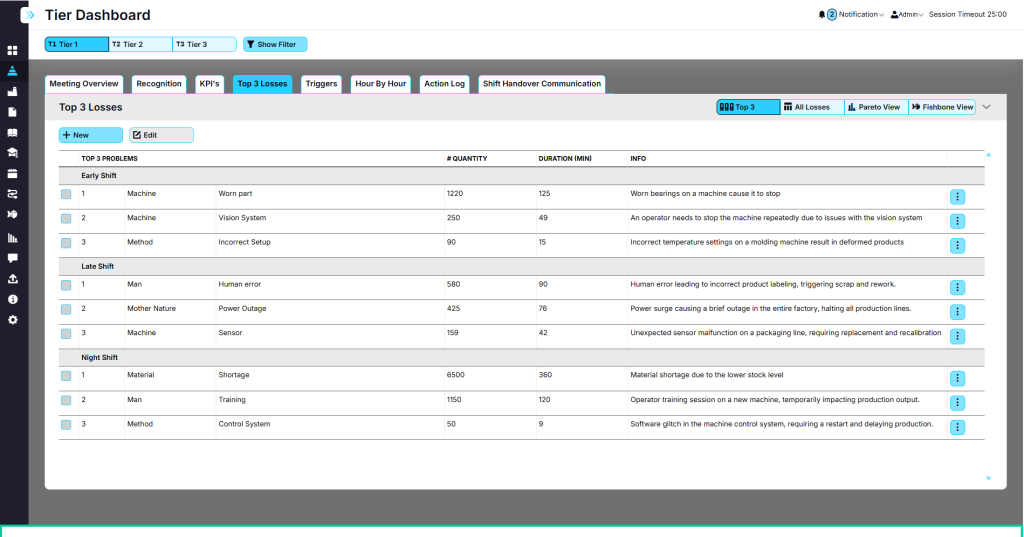Check the Shortage row checkbox
The image size is (1024, 537).
[x=66, y=376]
